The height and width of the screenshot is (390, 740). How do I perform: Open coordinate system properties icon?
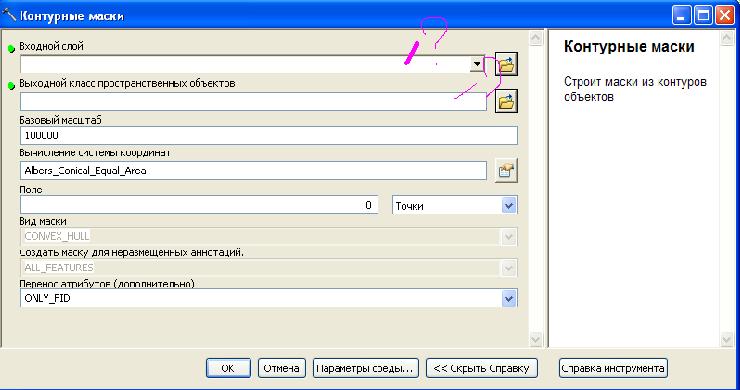click(506, 170)
